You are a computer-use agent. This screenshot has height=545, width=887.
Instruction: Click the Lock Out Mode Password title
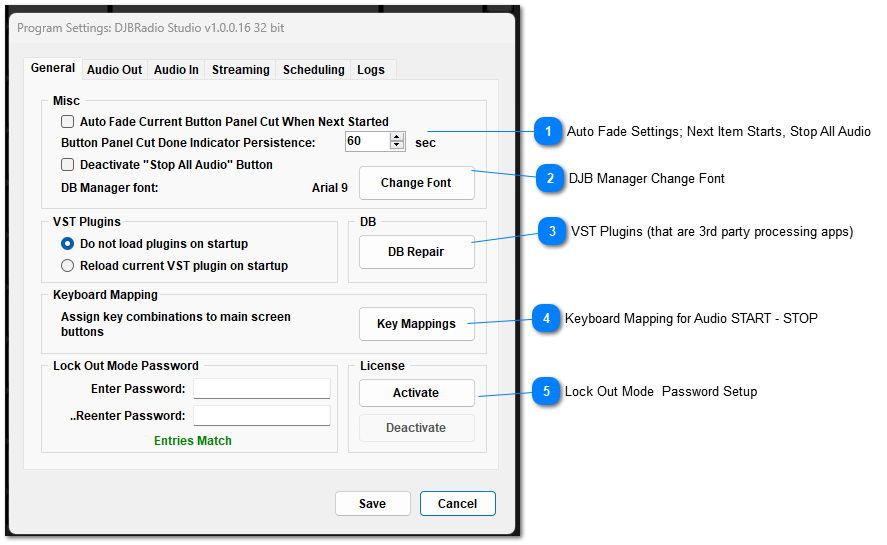click(126, 366)
